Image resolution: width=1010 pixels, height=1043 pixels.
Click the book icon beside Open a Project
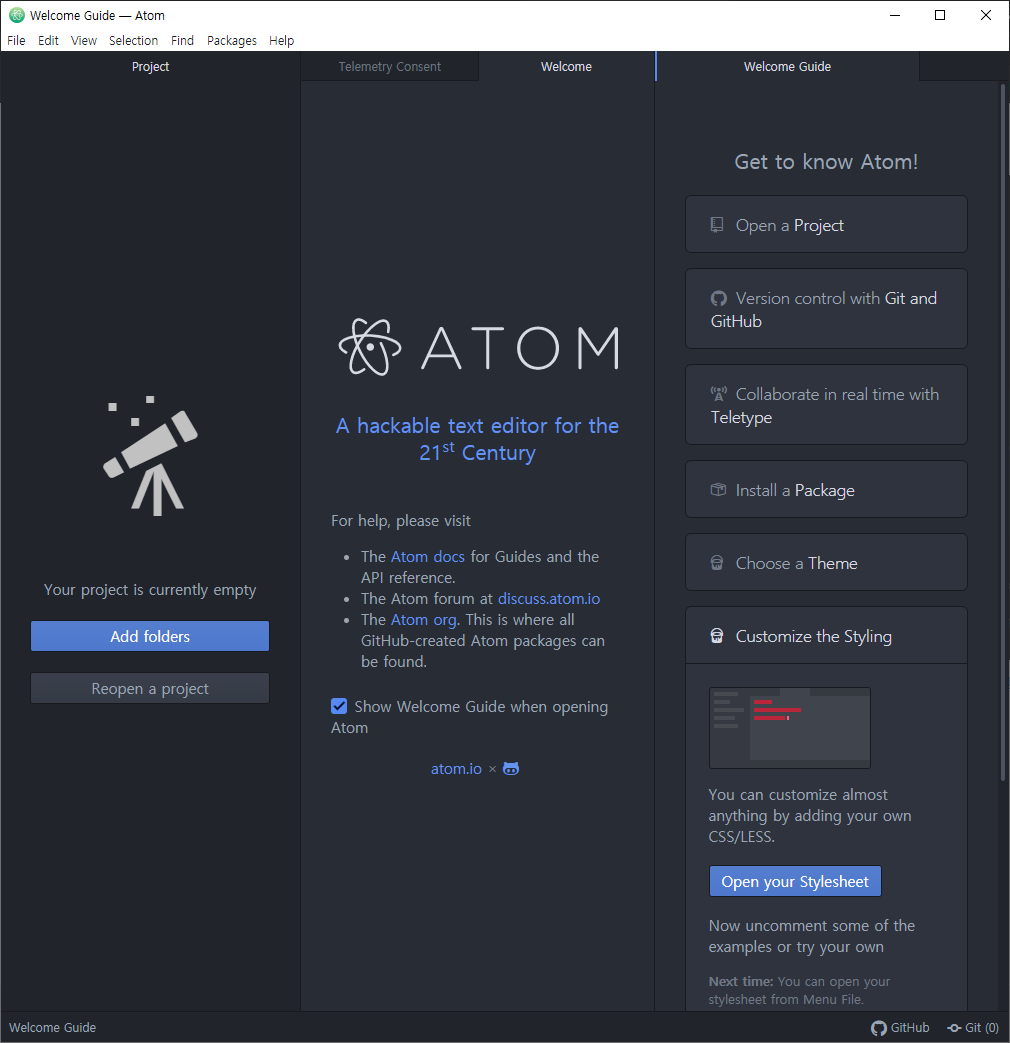click(717, 225)
